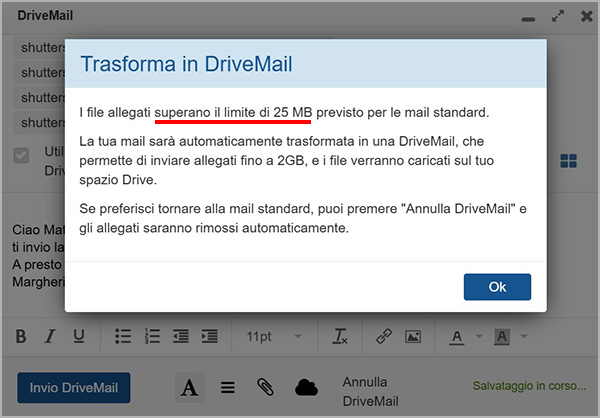
Task: Switch attachments to grid view
Action: [x=569, y=161]
